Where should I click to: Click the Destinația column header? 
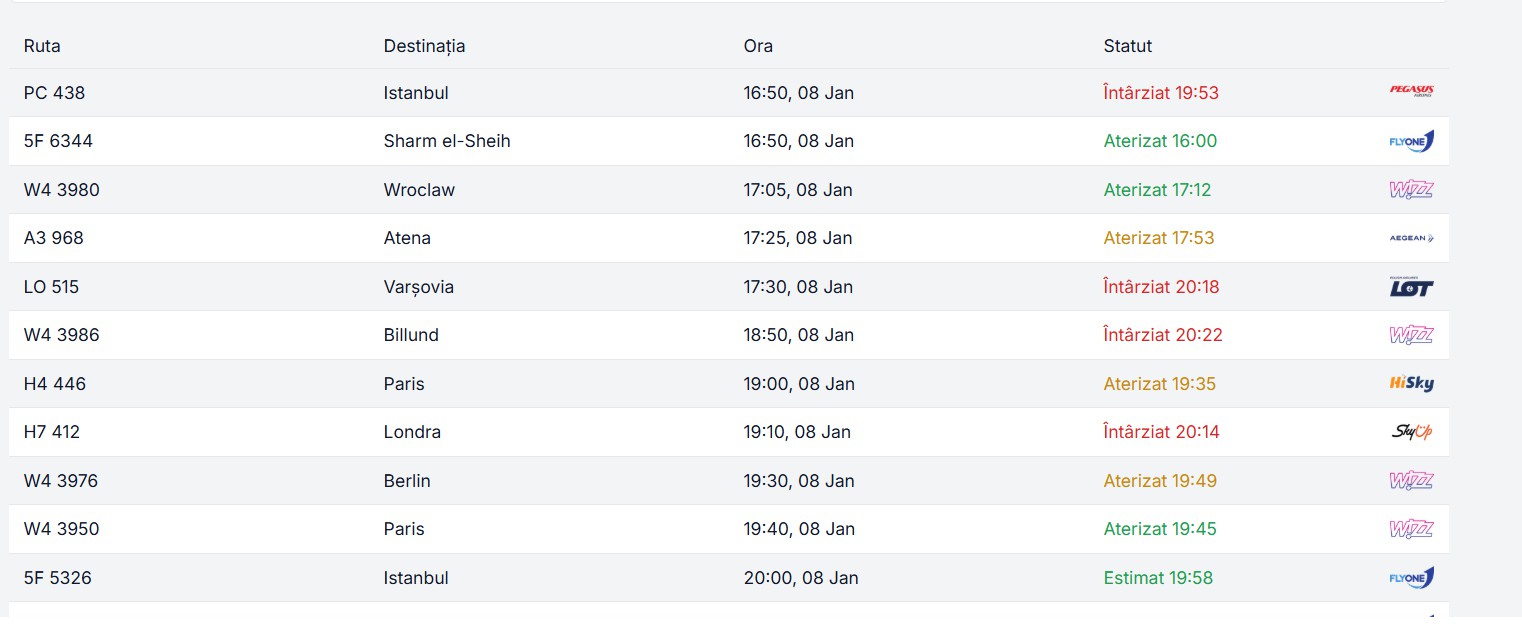coord(424,46)
